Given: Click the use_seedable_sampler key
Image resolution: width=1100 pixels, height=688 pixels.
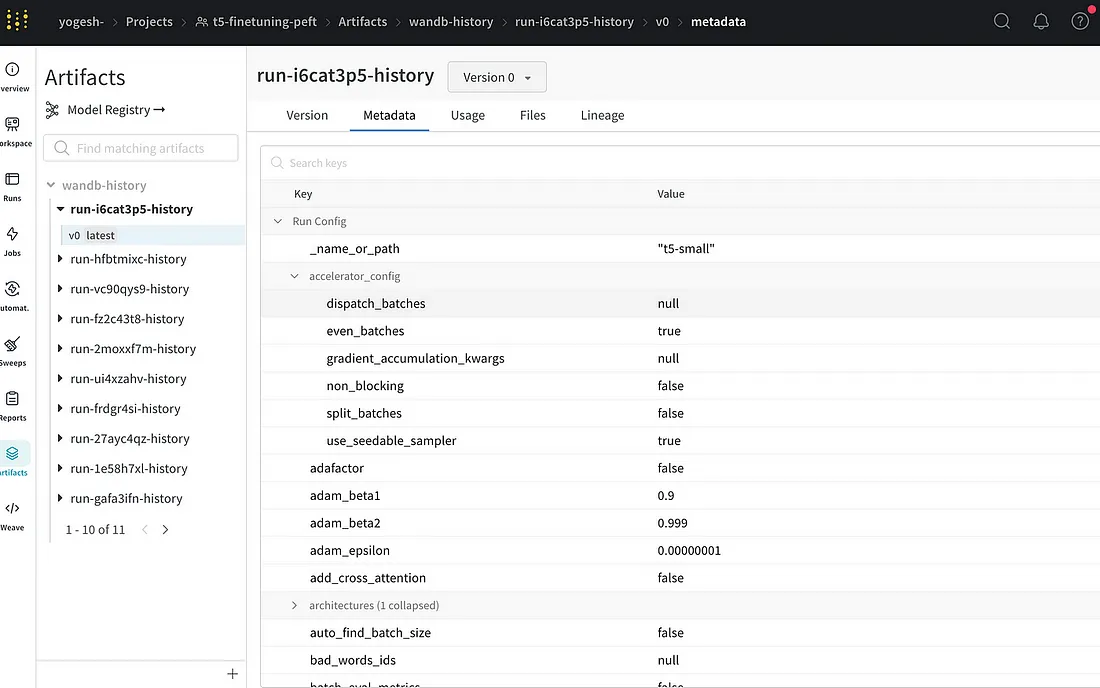Looking at the screenshot, I should pos(391,440).
